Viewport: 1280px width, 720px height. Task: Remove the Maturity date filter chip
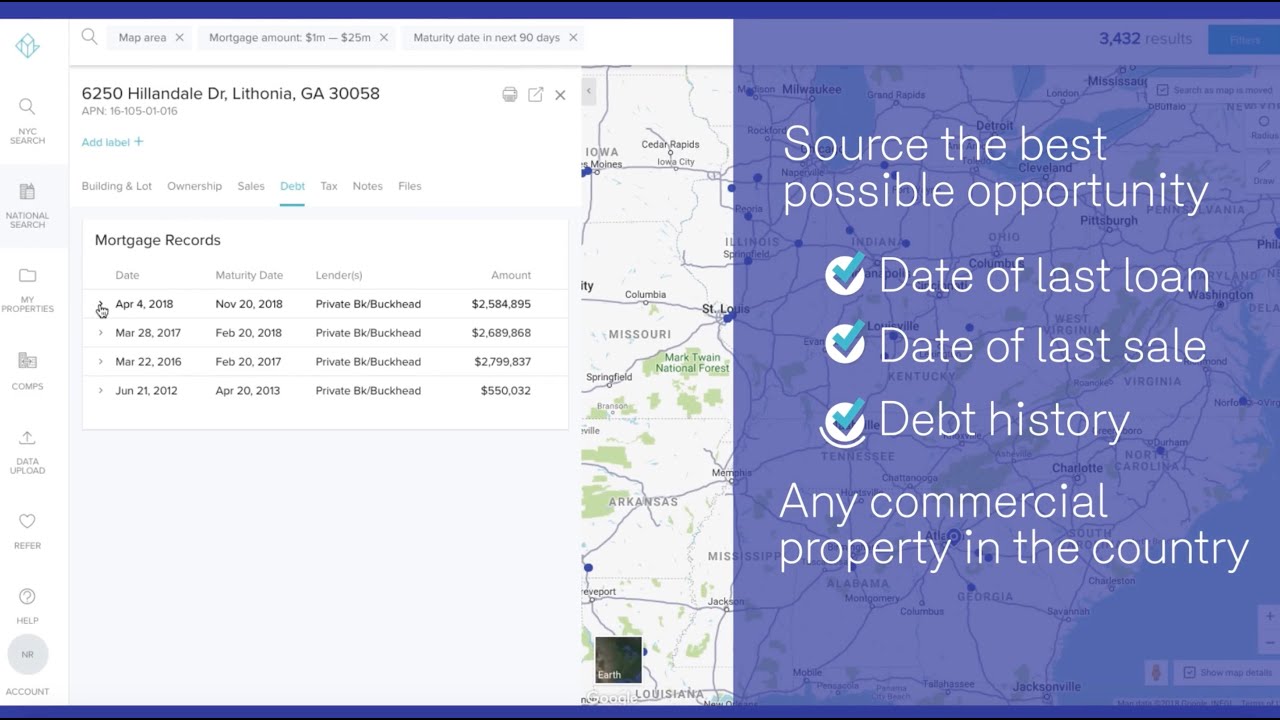pyautogui.click(x=573, y=38)
